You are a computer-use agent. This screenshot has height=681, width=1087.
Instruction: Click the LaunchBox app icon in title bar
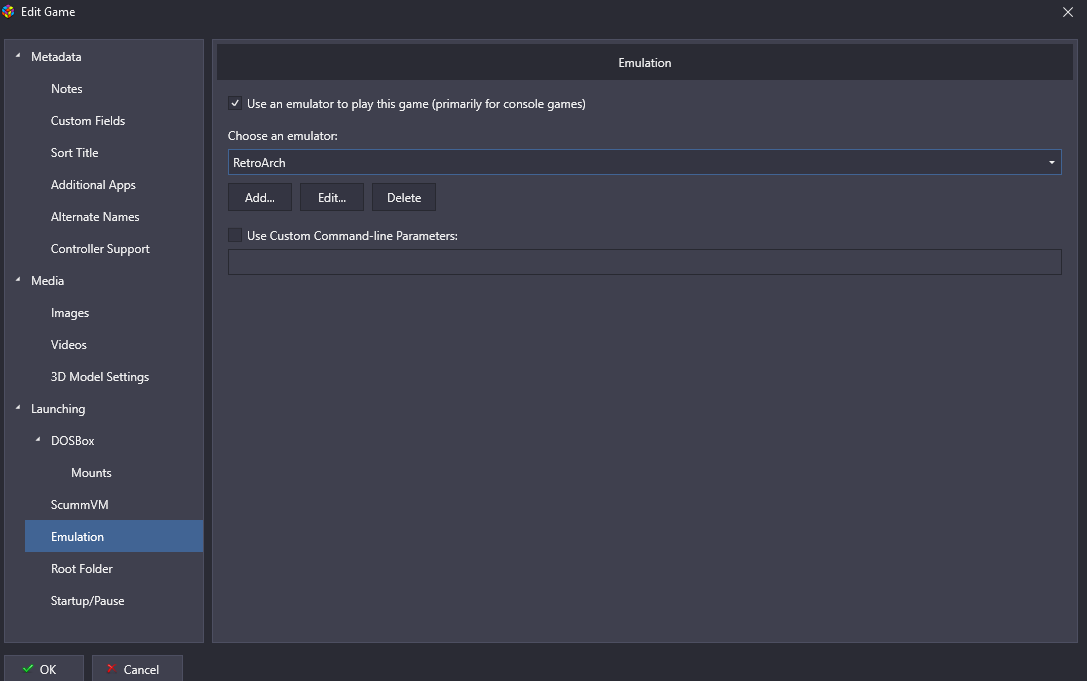coord(8,12)
